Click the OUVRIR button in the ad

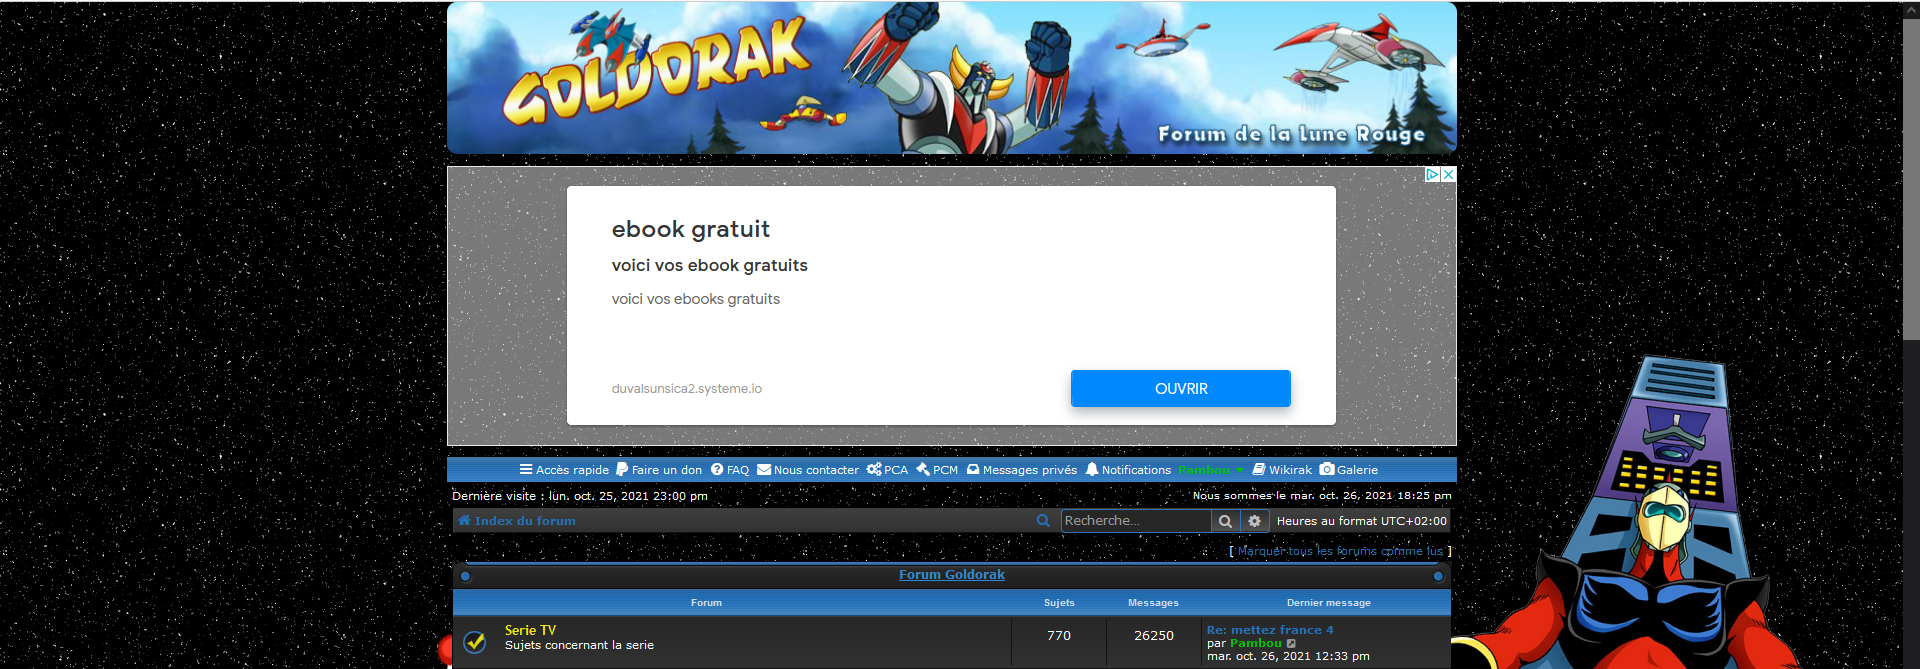click(1181, 389)
